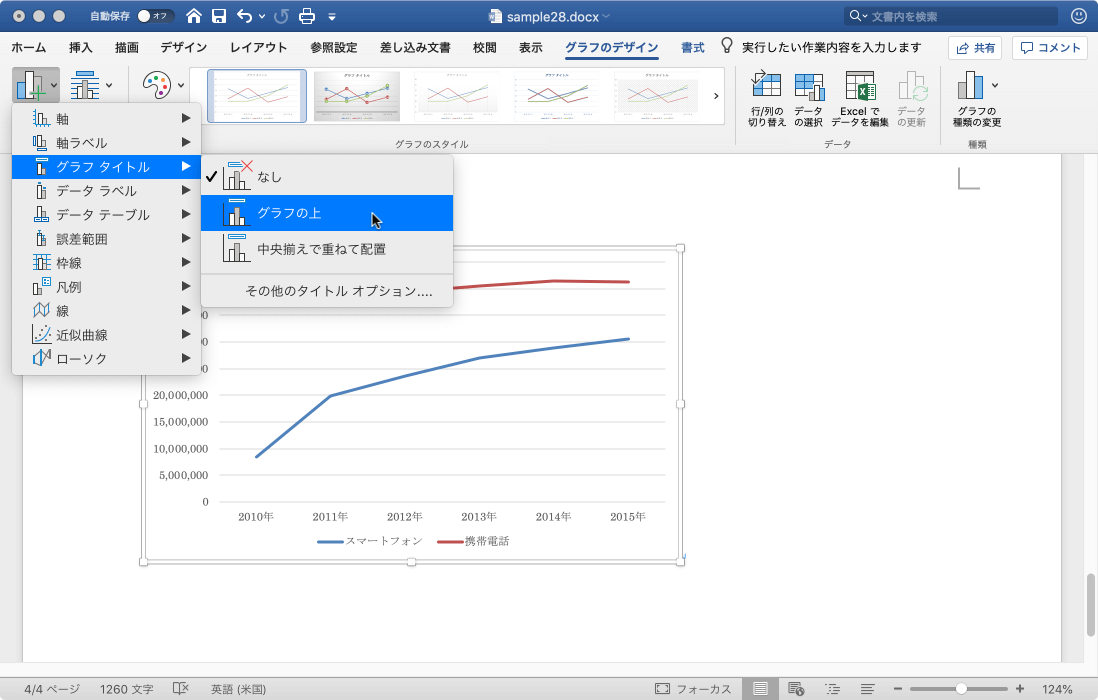Viewport: 1098px width, 700px height.
Task: Expand the chart type change dropdown arrow
Action: point(995,85)
